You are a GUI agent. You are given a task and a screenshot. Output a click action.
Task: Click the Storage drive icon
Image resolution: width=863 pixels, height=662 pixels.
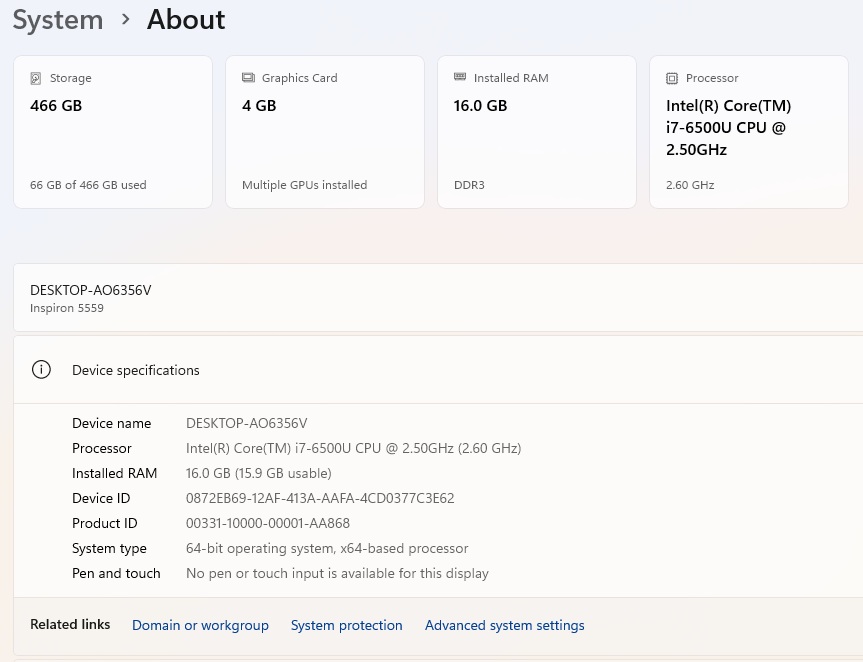tap(36, 78)
